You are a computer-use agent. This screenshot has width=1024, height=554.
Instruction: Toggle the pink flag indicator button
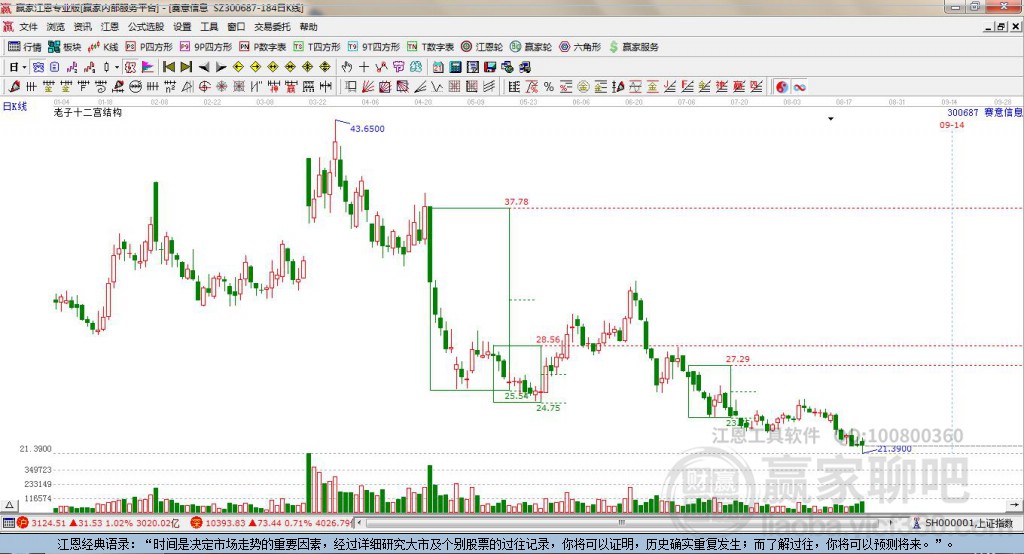coord(148,67)
